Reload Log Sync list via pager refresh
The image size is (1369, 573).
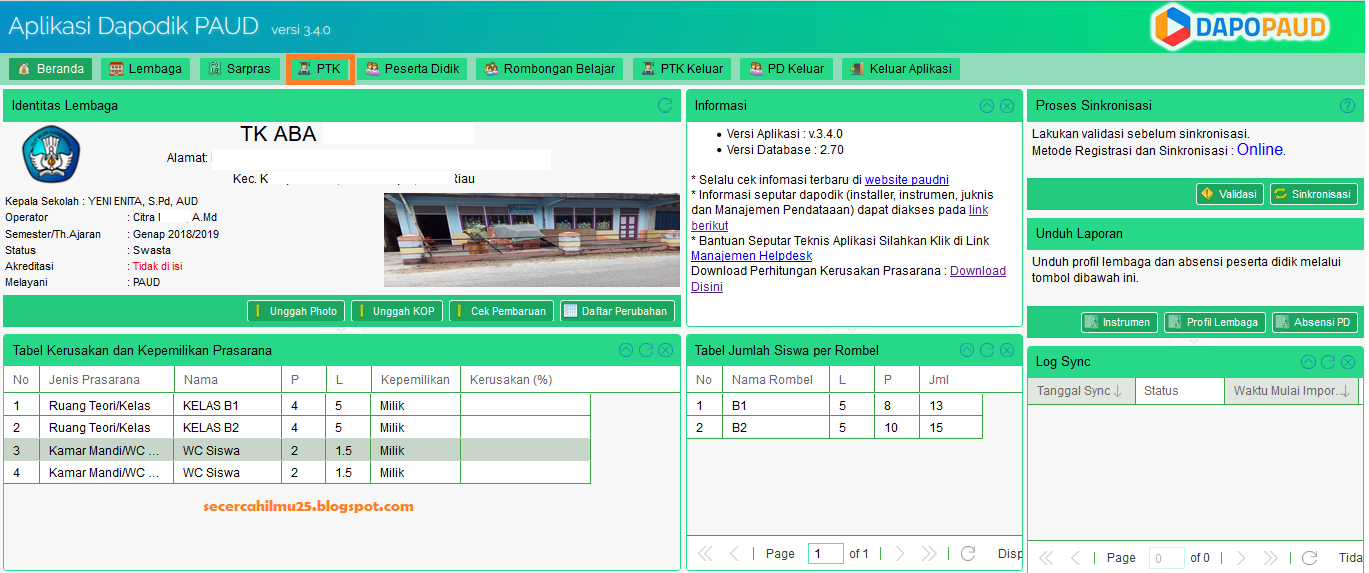click(x=1309, y=558)
